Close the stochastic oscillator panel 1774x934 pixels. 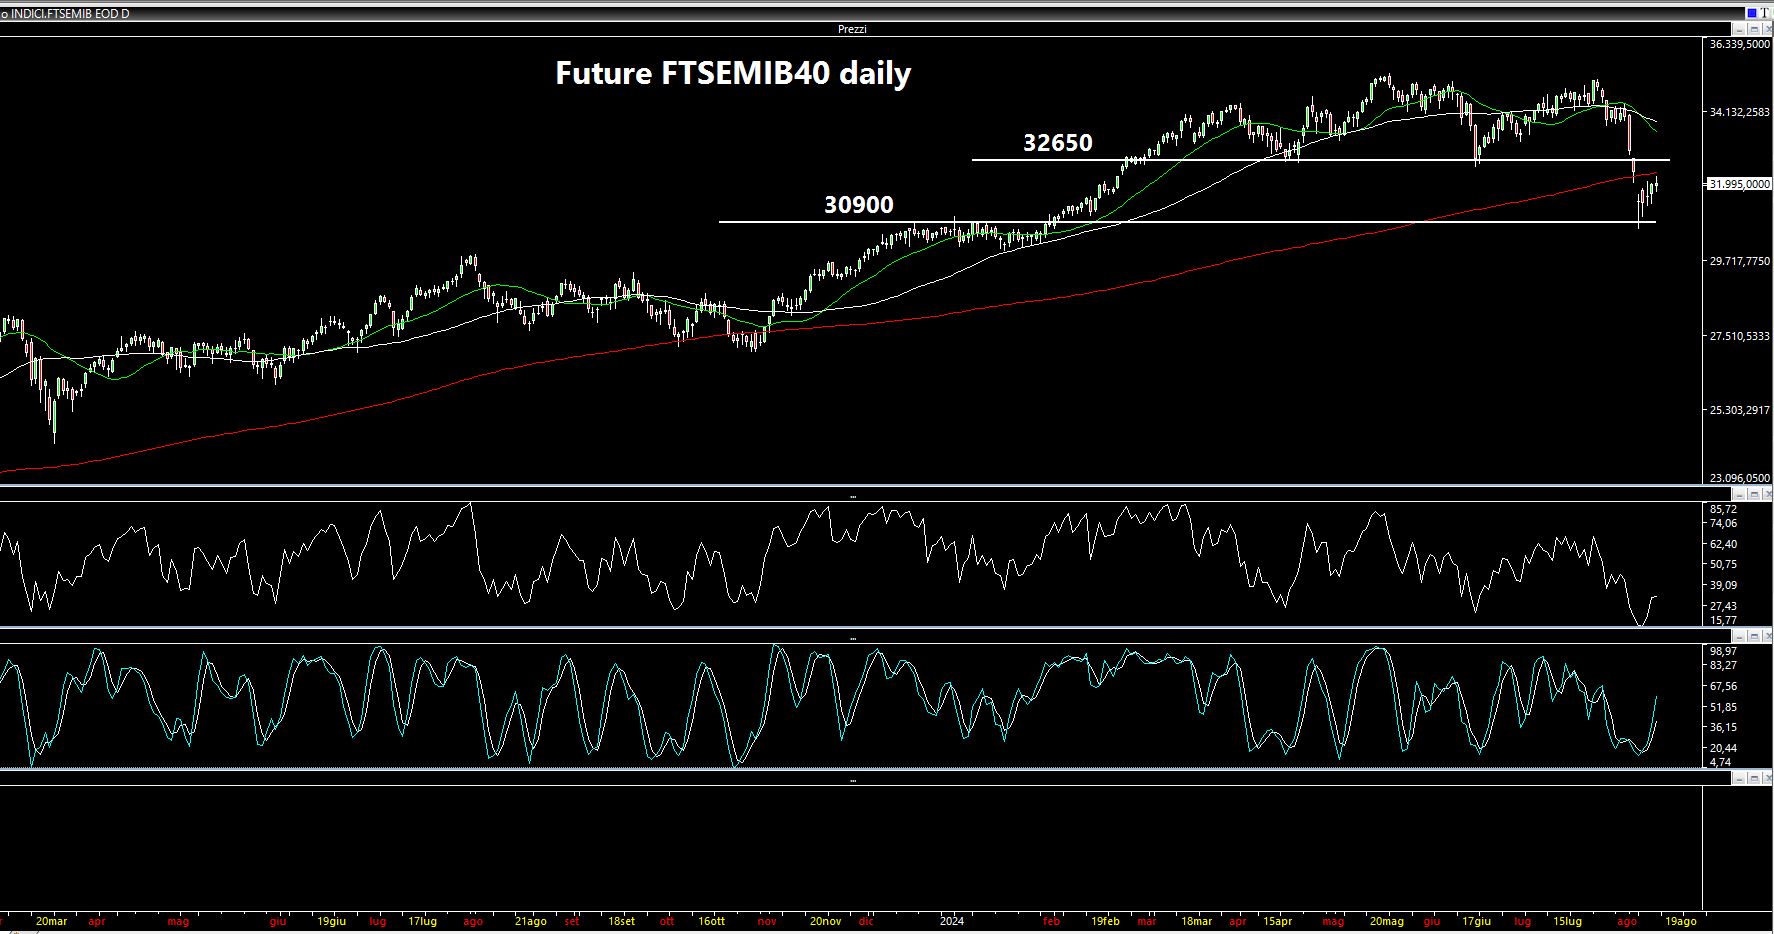1766,637
